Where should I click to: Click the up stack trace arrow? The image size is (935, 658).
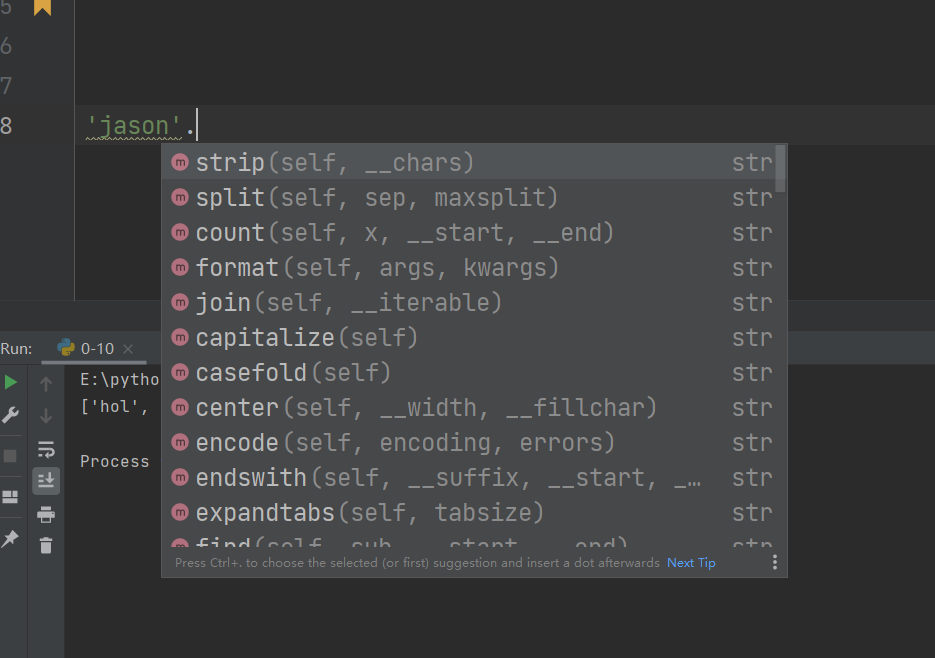click(46, 383)
